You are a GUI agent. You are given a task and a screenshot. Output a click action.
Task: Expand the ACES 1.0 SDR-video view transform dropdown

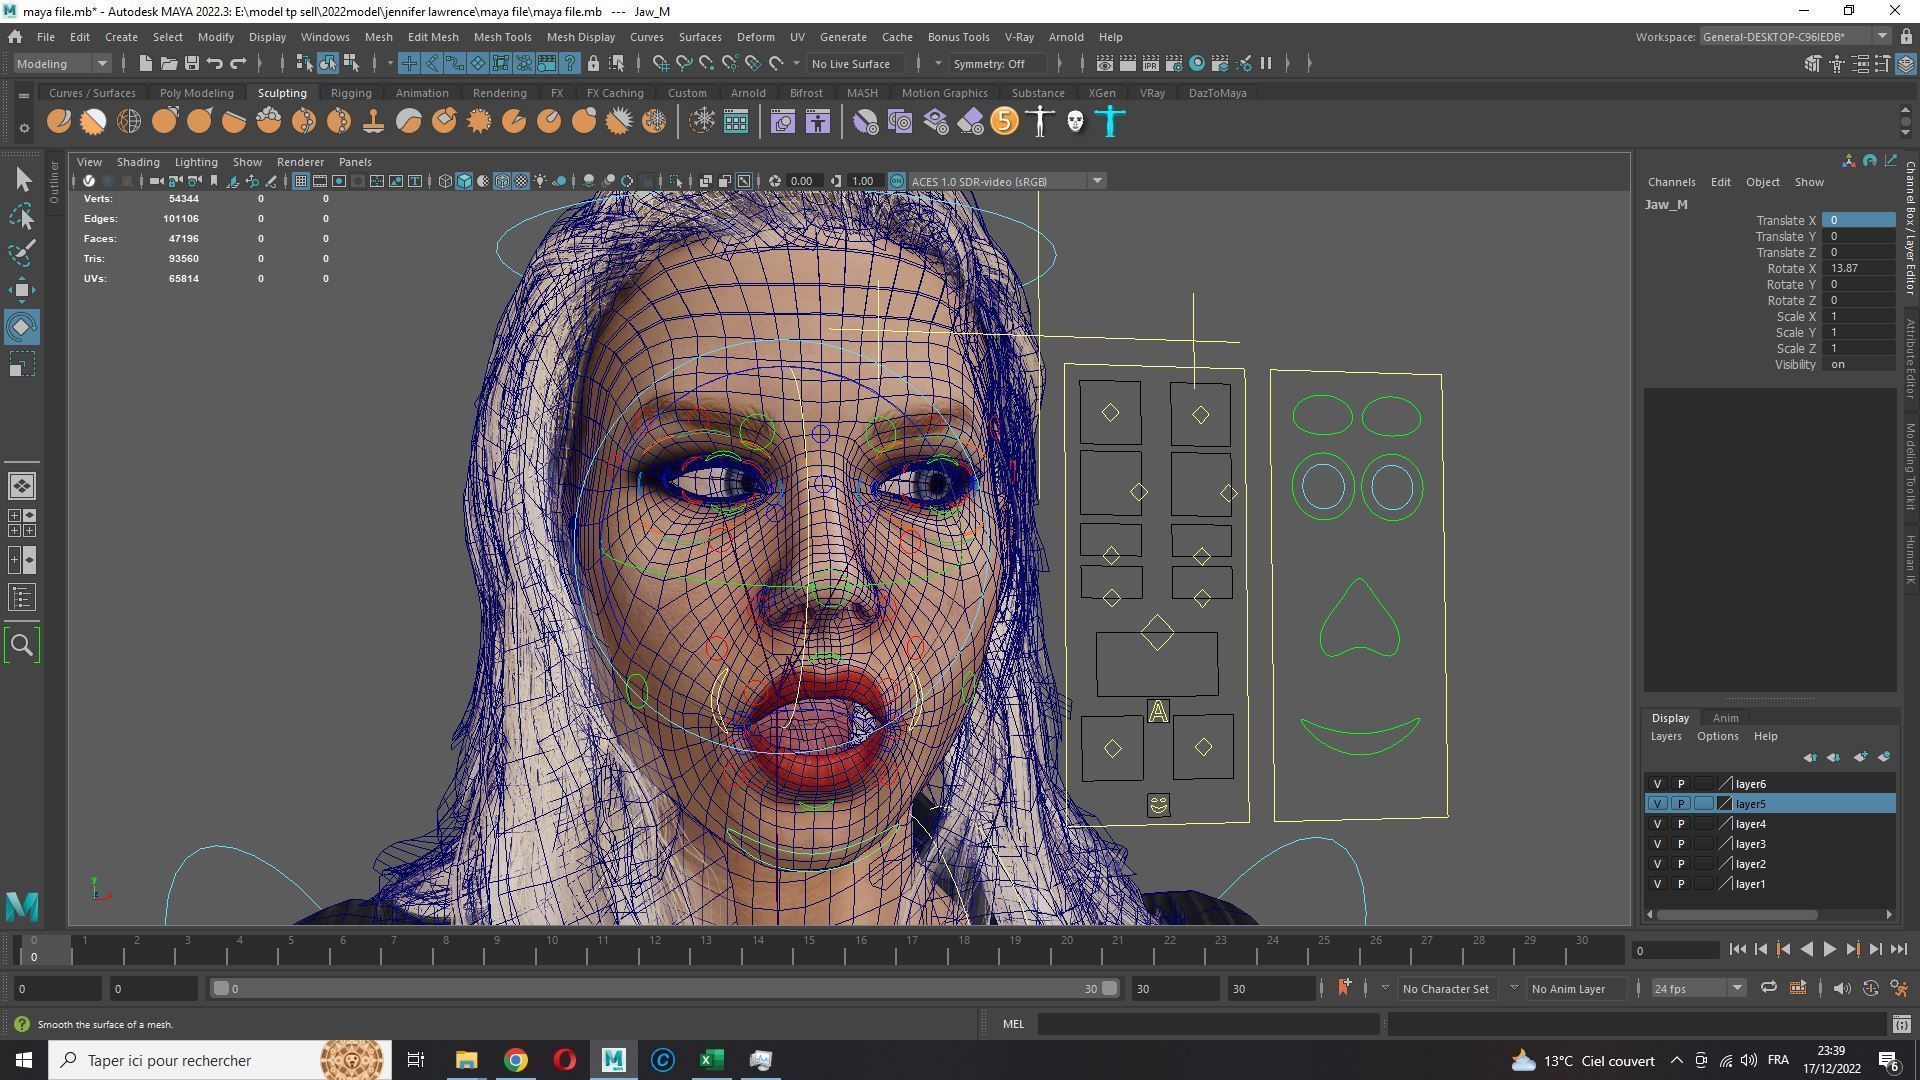point(1097,181)
